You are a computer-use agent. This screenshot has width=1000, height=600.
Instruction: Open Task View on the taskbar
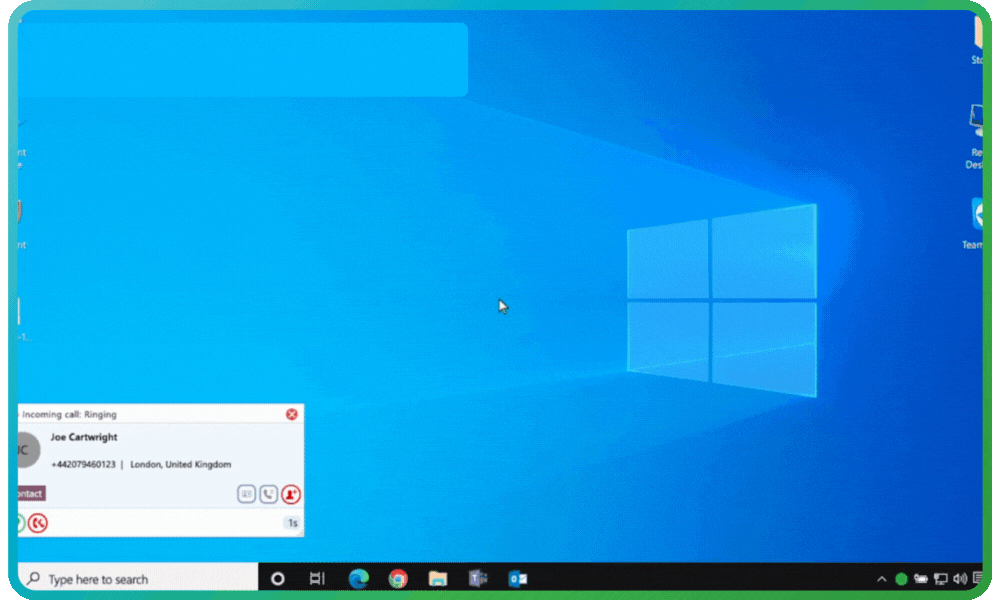point(317,579)
